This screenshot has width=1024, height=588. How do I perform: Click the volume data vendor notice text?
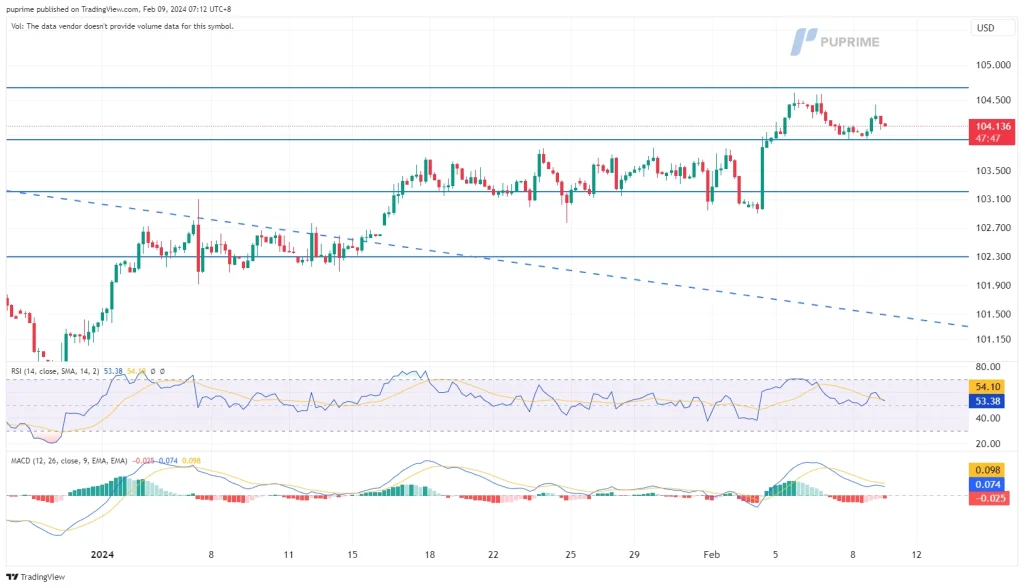pos(120,26)
